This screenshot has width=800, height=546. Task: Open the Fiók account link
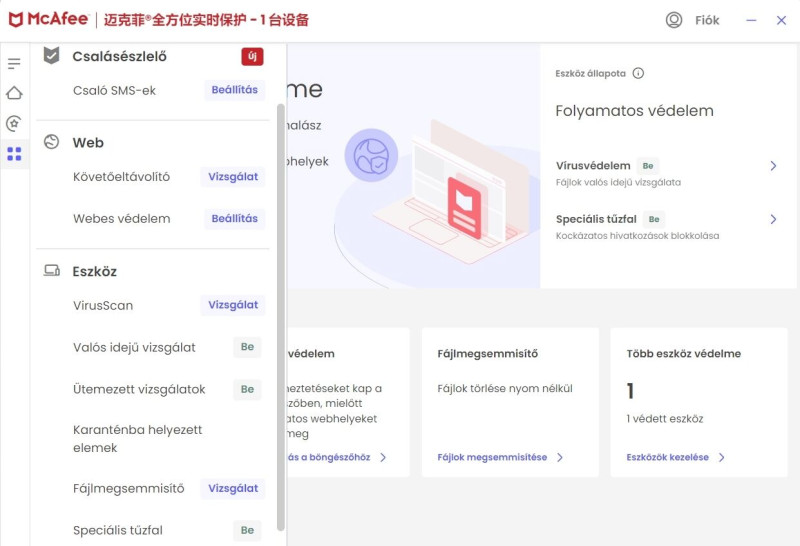click(x=707, y=20)
